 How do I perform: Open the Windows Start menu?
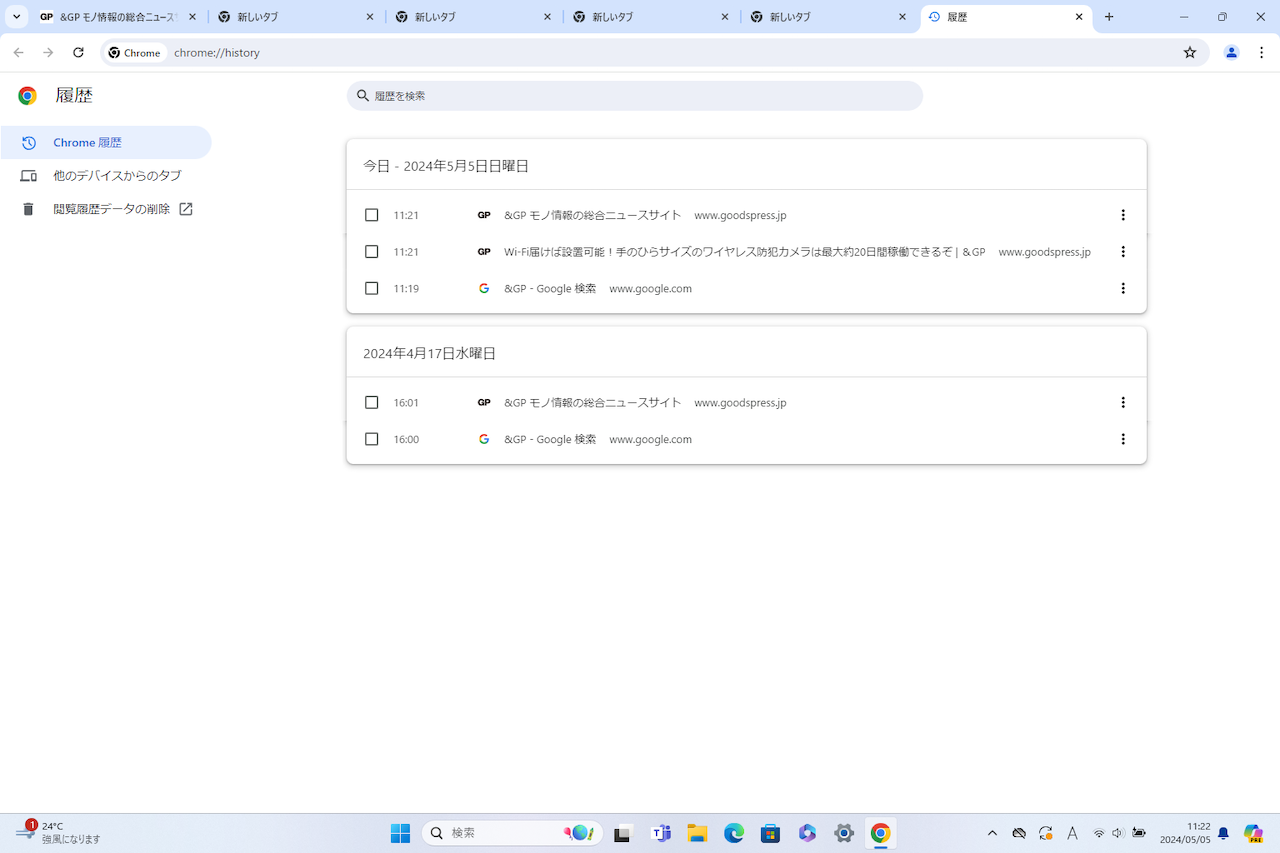400,833
